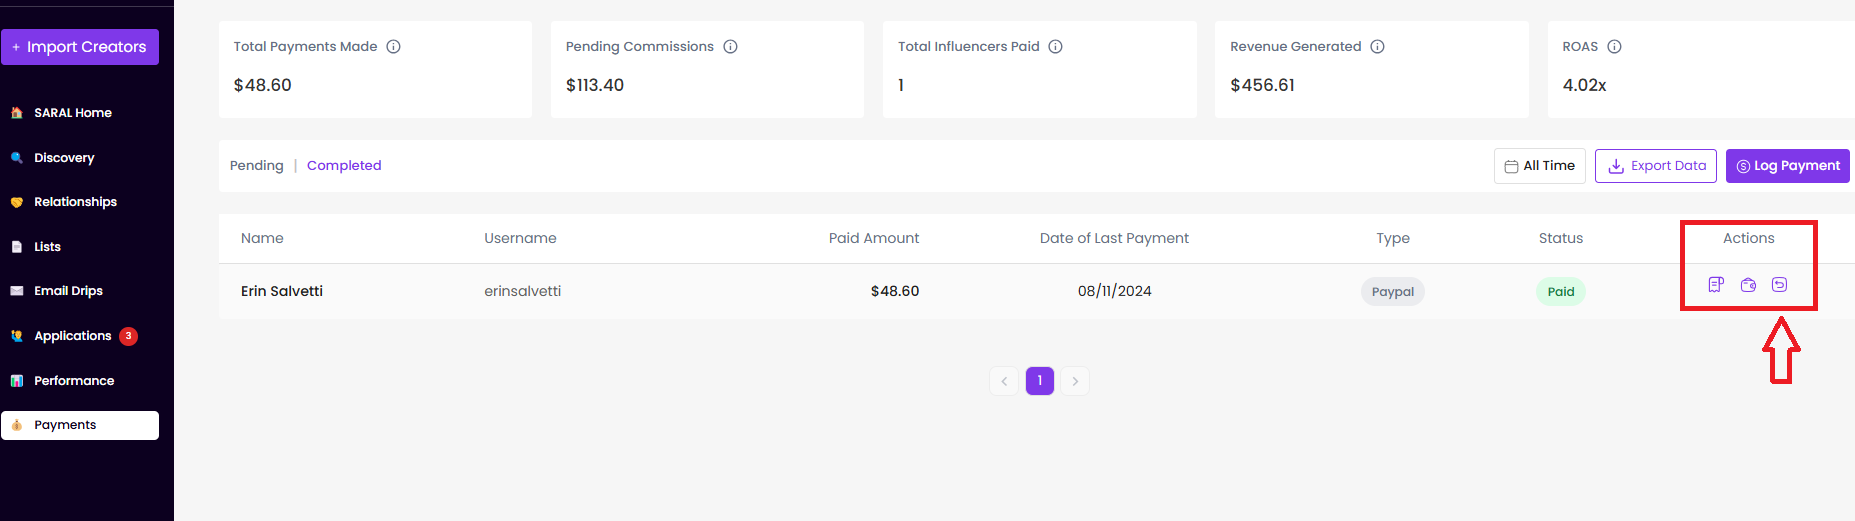The width and height of the screenshot is (1855, 521).
Task: Go to next page arrow
Action: (1075, 381)
